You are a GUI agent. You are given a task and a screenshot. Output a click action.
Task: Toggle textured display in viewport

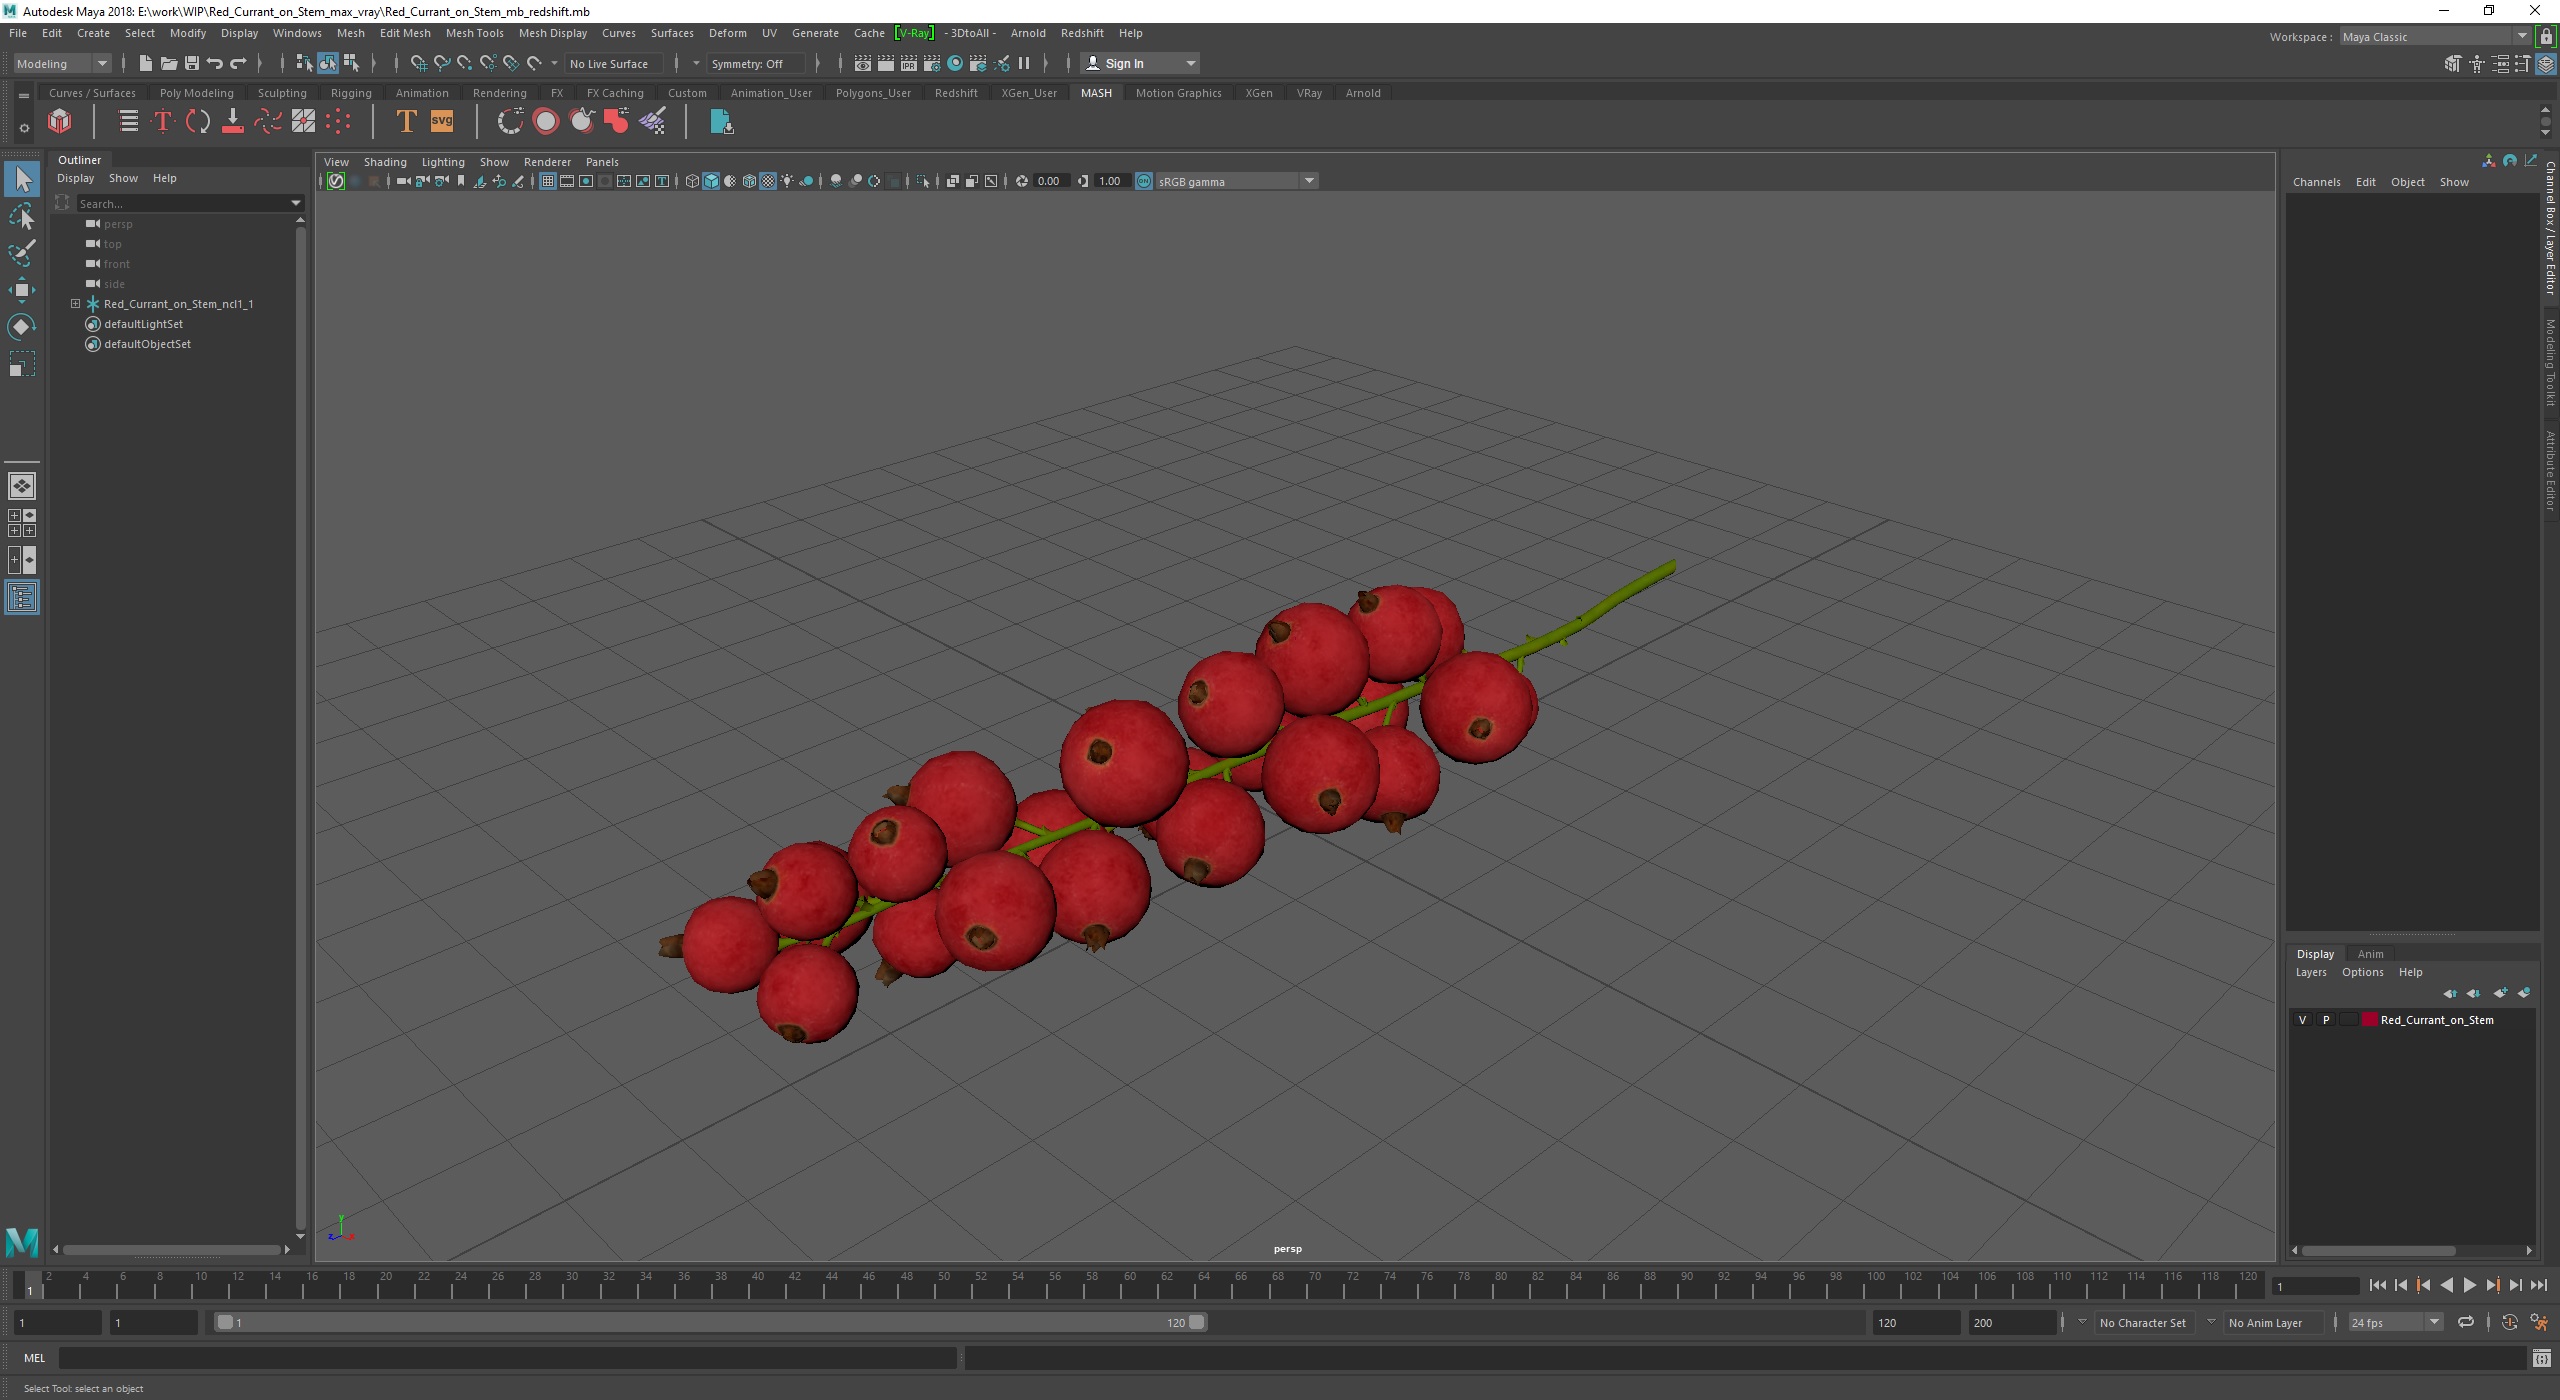click(x=768, y=181)
